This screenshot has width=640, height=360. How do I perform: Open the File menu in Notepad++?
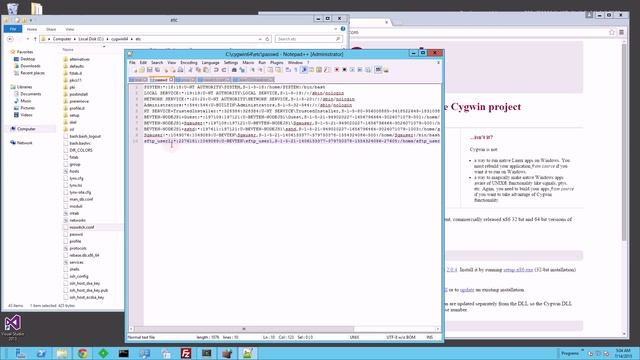[x=132, y=62]
